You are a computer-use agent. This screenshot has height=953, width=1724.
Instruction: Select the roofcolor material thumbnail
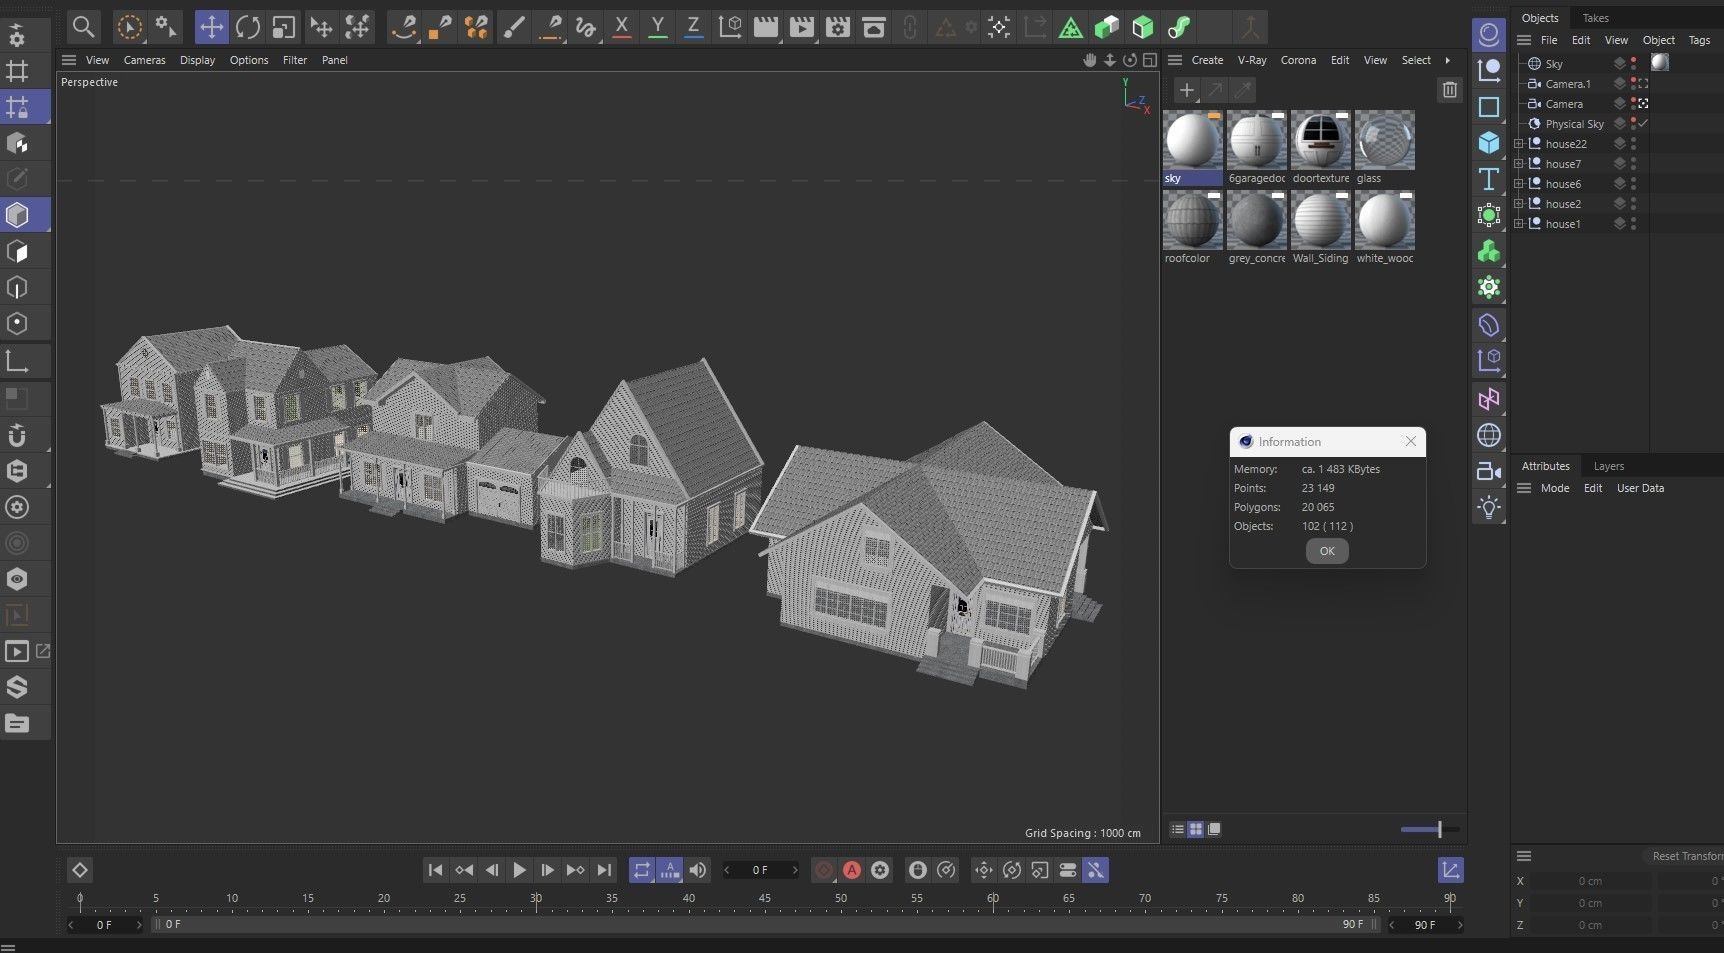[x=1192, y=220]
